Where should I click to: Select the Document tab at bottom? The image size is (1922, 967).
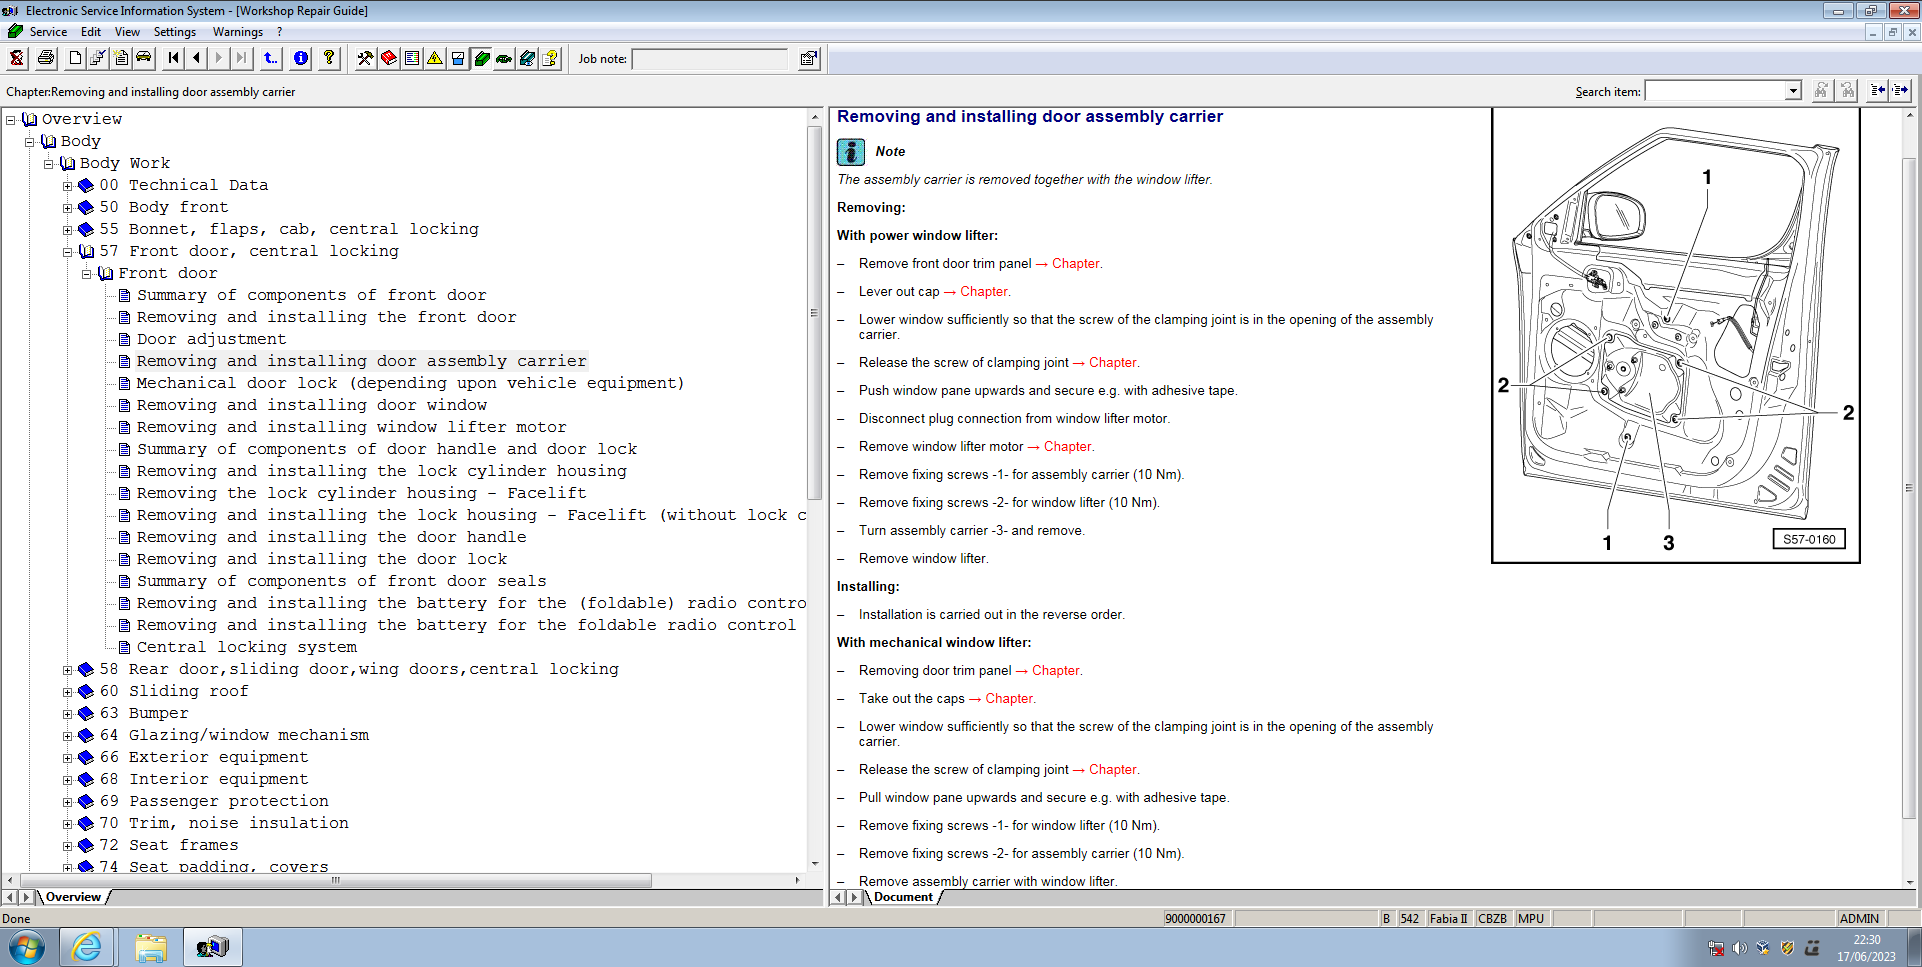(903, 897)
